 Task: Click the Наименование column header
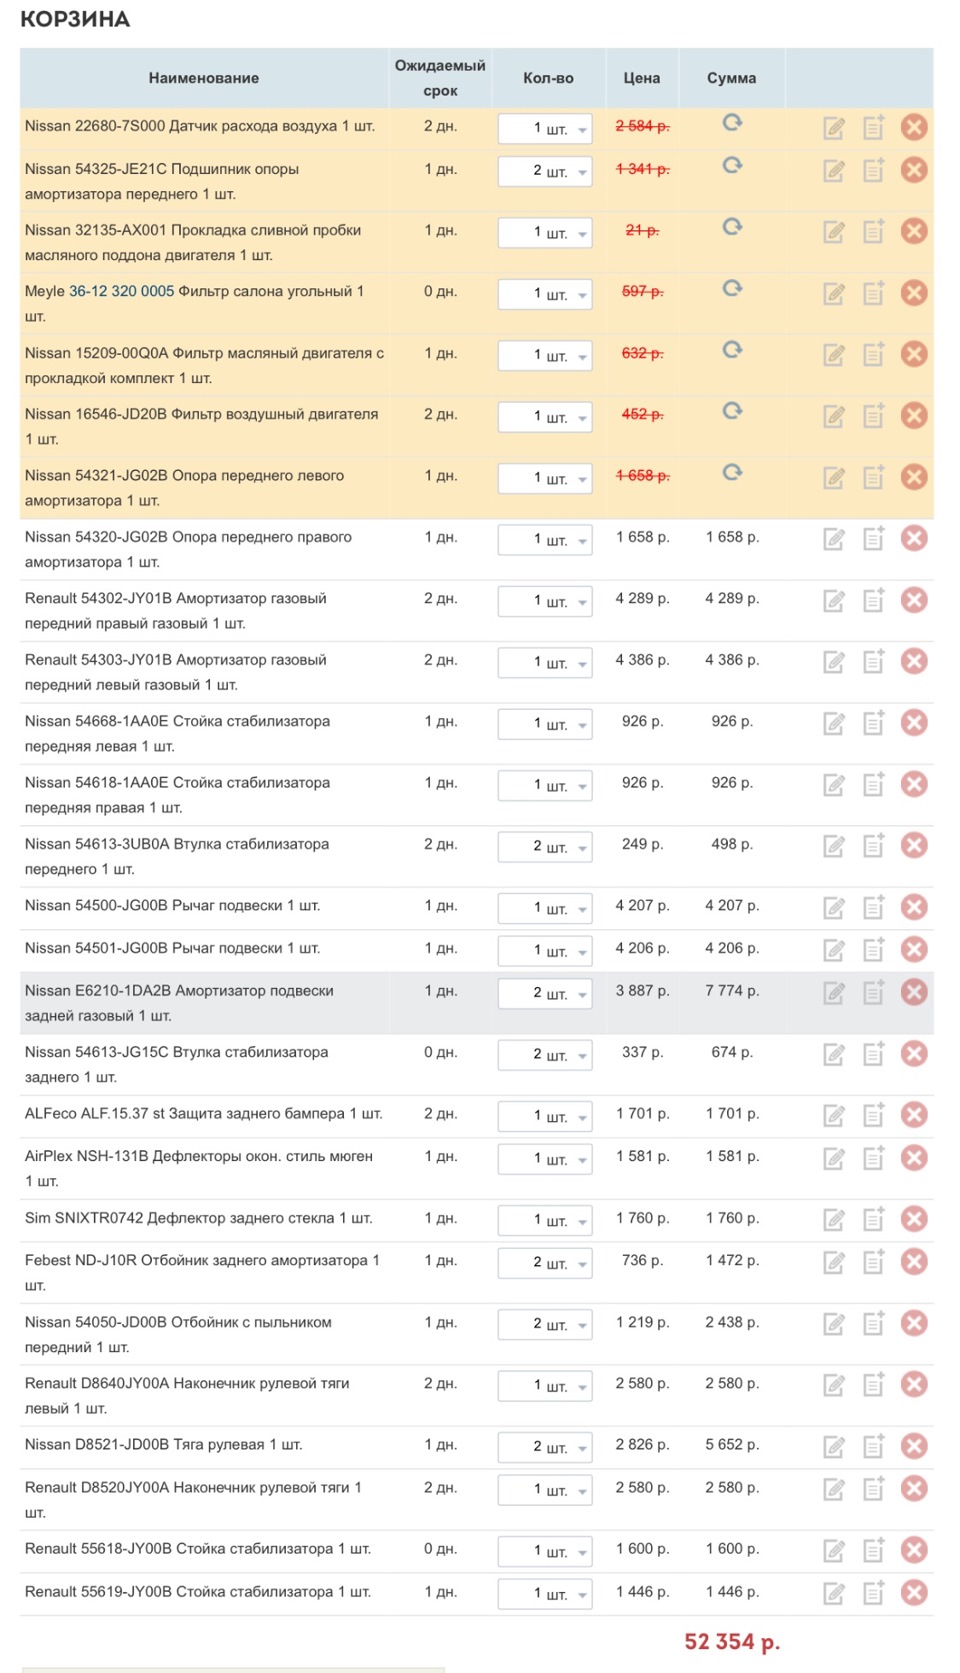click(x=204, y=78)
